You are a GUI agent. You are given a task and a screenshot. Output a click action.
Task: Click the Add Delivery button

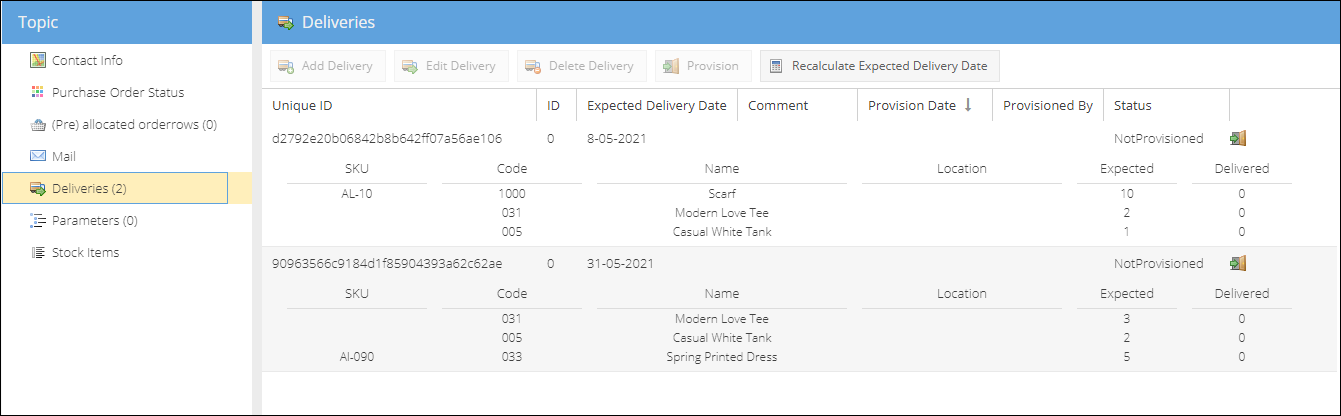(326, 66)
